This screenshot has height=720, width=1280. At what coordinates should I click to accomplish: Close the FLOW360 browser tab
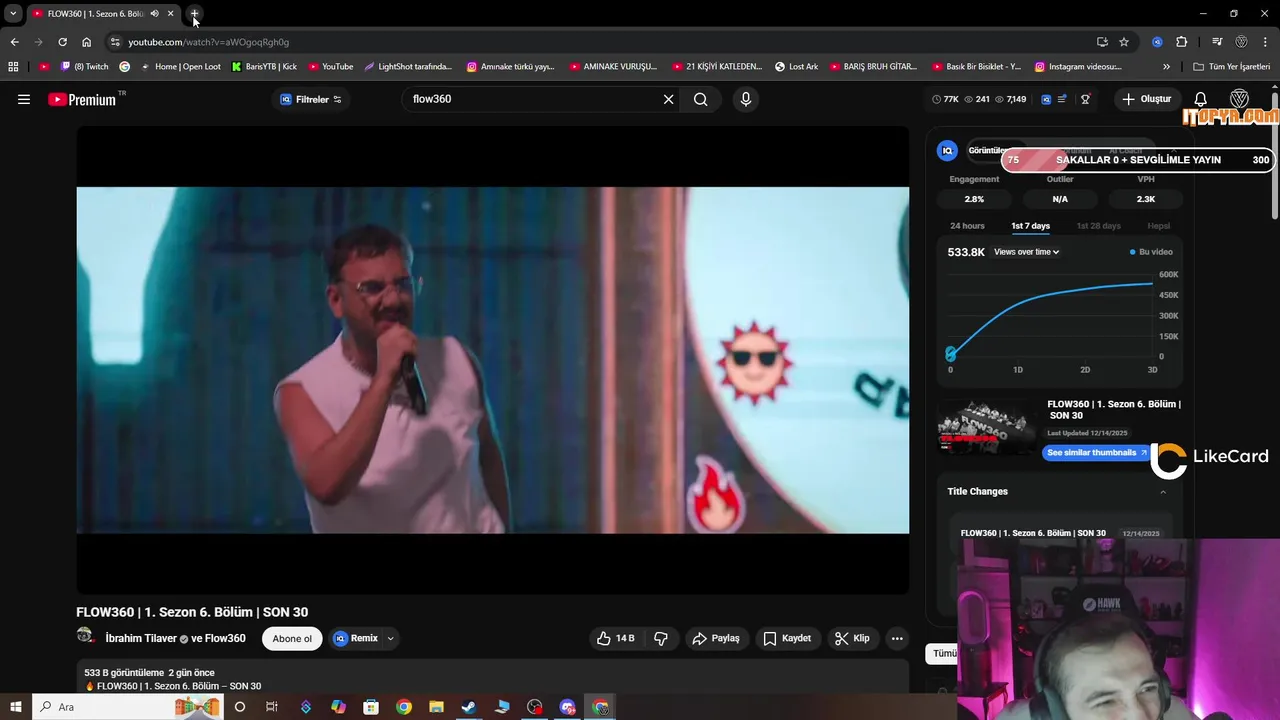pos(170,14)
